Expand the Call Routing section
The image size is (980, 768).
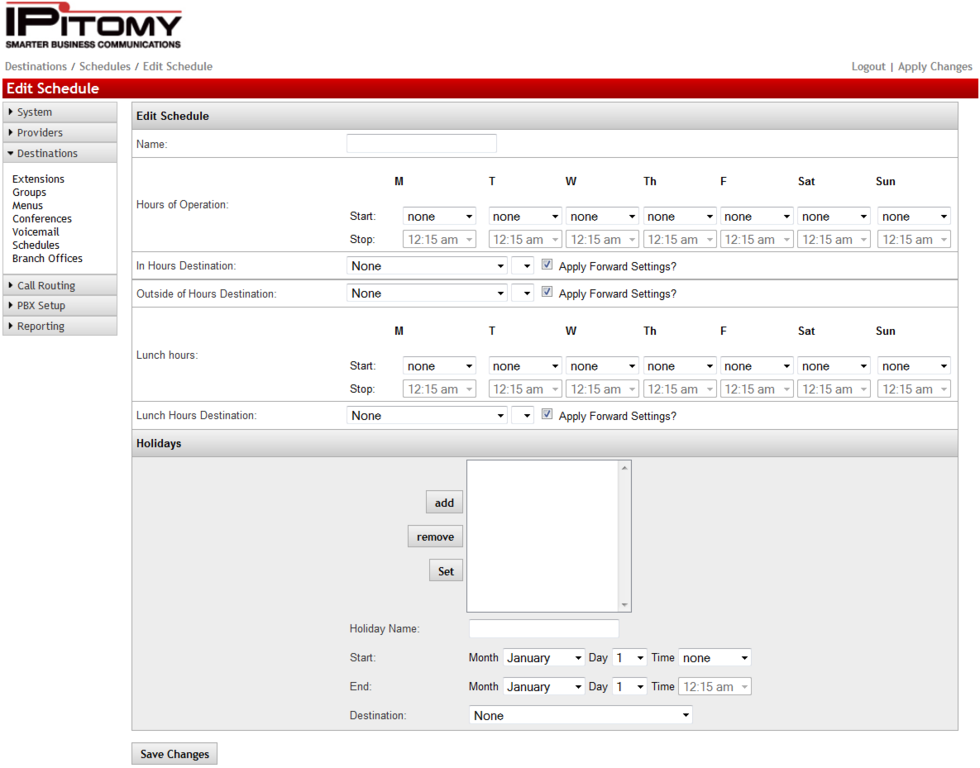[46, 286]
